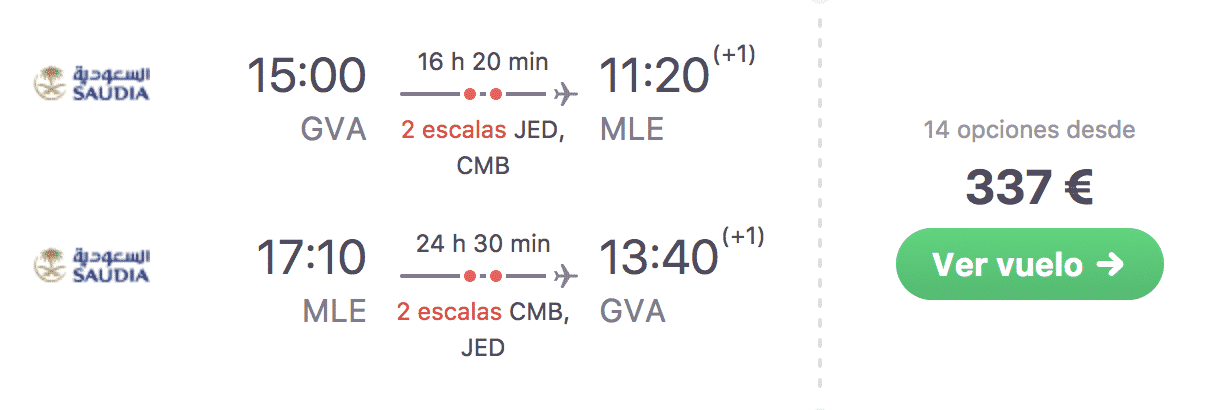Click the red stopover dots on the 16 h 20 min route

tap(483, 95)
